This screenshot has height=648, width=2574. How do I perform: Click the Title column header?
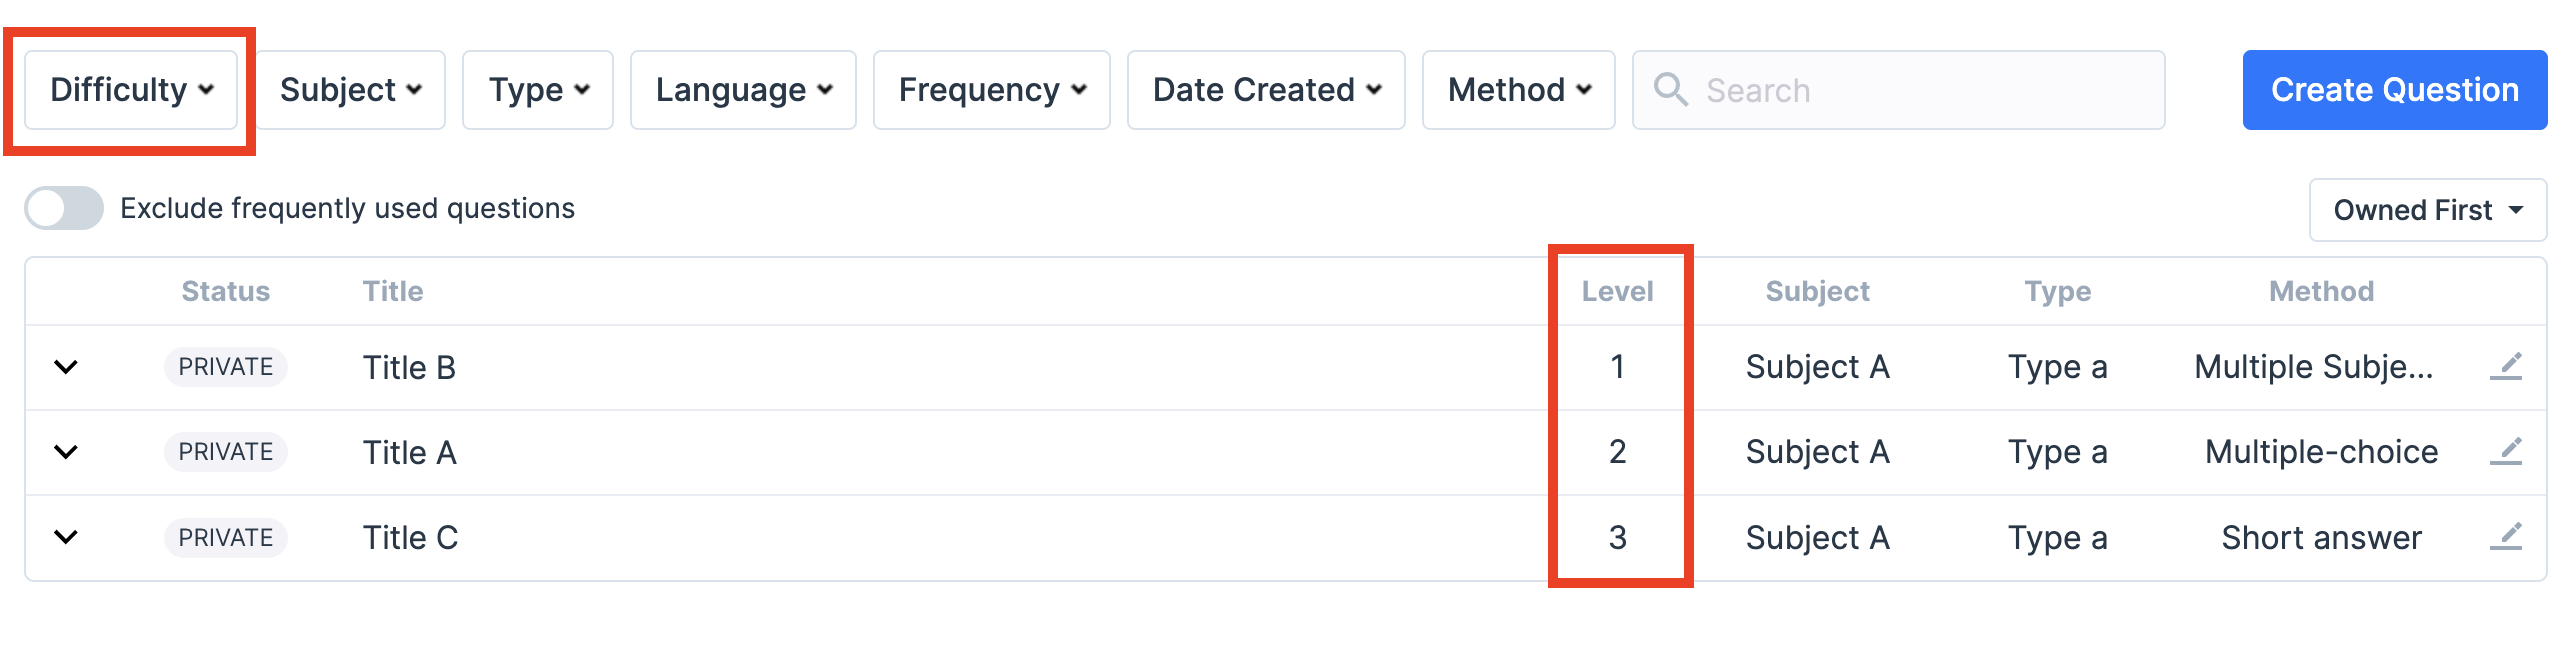tap(393, 291)
